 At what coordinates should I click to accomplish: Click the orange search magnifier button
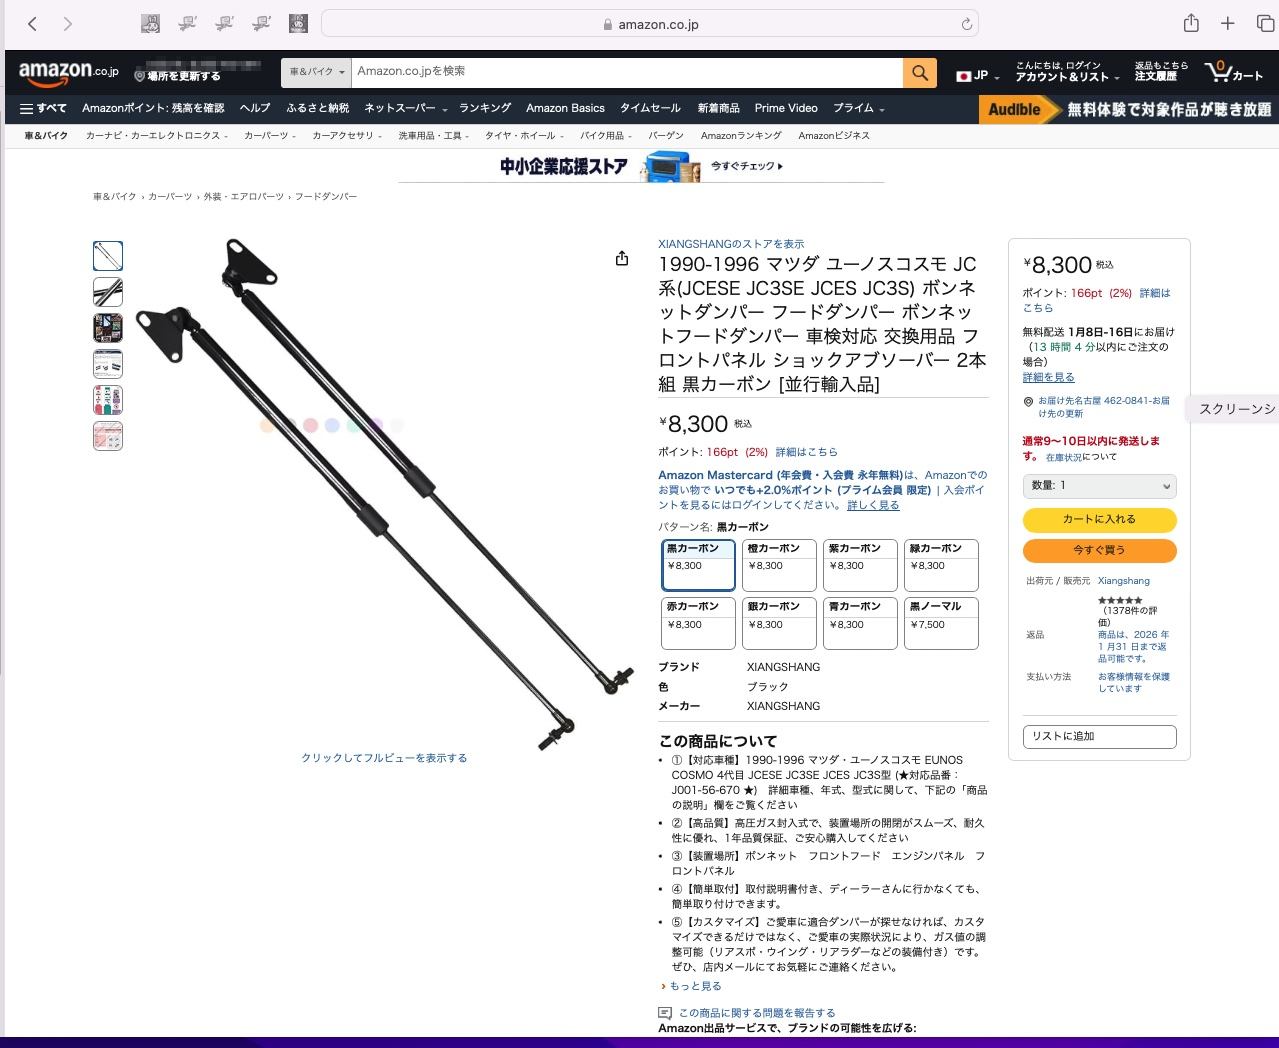[919, 72]
